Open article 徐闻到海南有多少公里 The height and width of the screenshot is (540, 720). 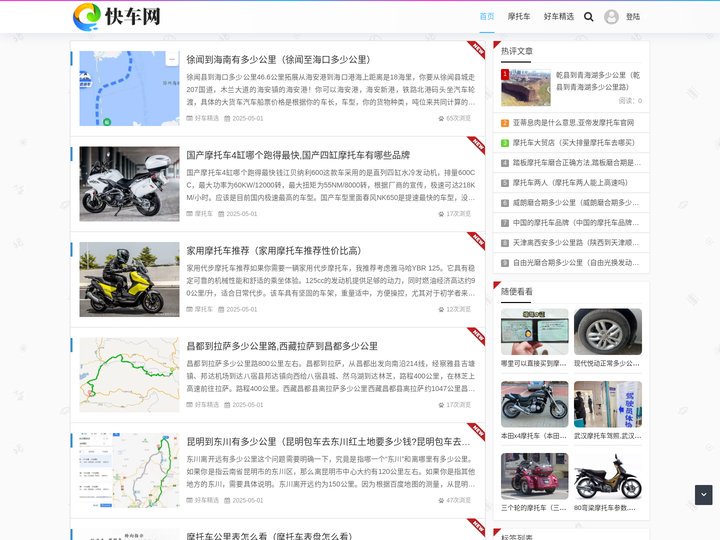(x=278, y=59)
